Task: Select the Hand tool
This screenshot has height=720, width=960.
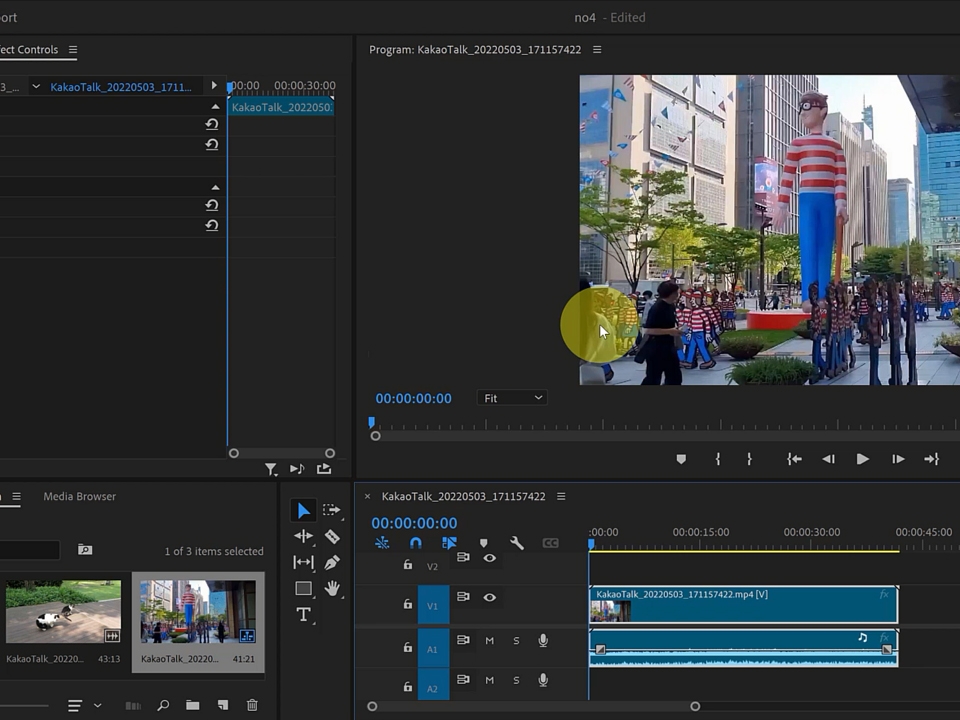Action: pyautogui.click(x=332, y=588)
